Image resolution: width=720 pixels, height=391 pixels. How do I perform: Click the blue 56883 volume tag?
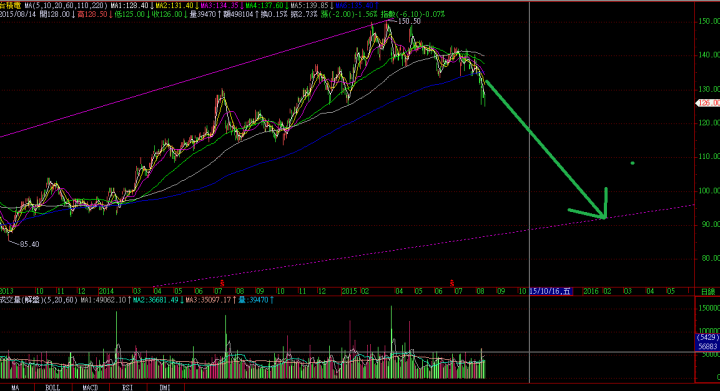point(708,346)
